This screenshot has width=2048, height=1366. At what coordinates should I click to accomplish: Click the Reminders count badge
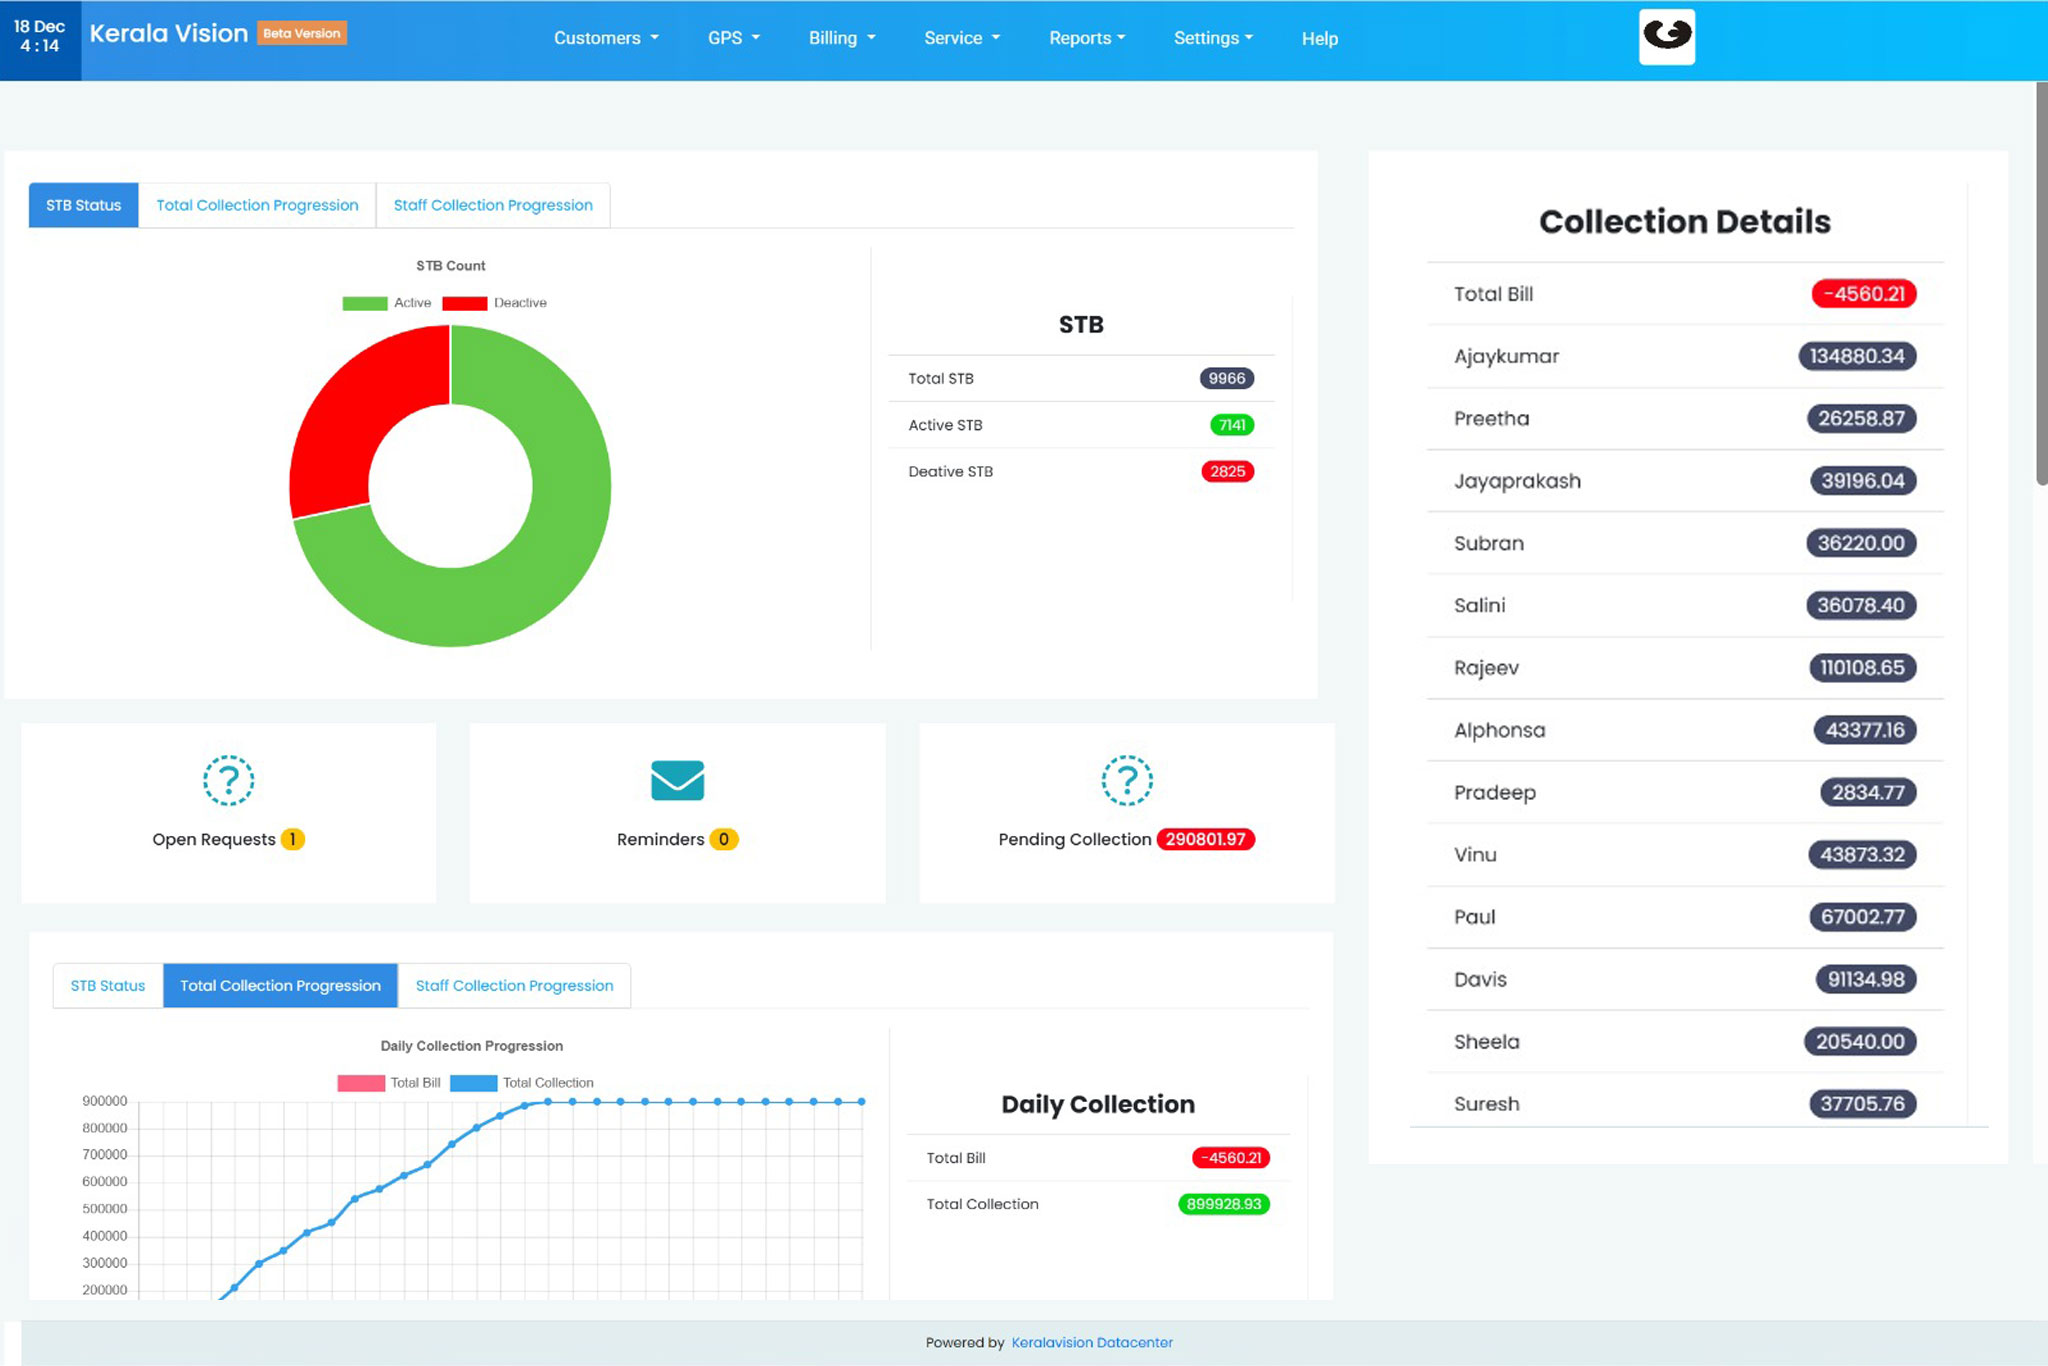(x=723, y=839)
